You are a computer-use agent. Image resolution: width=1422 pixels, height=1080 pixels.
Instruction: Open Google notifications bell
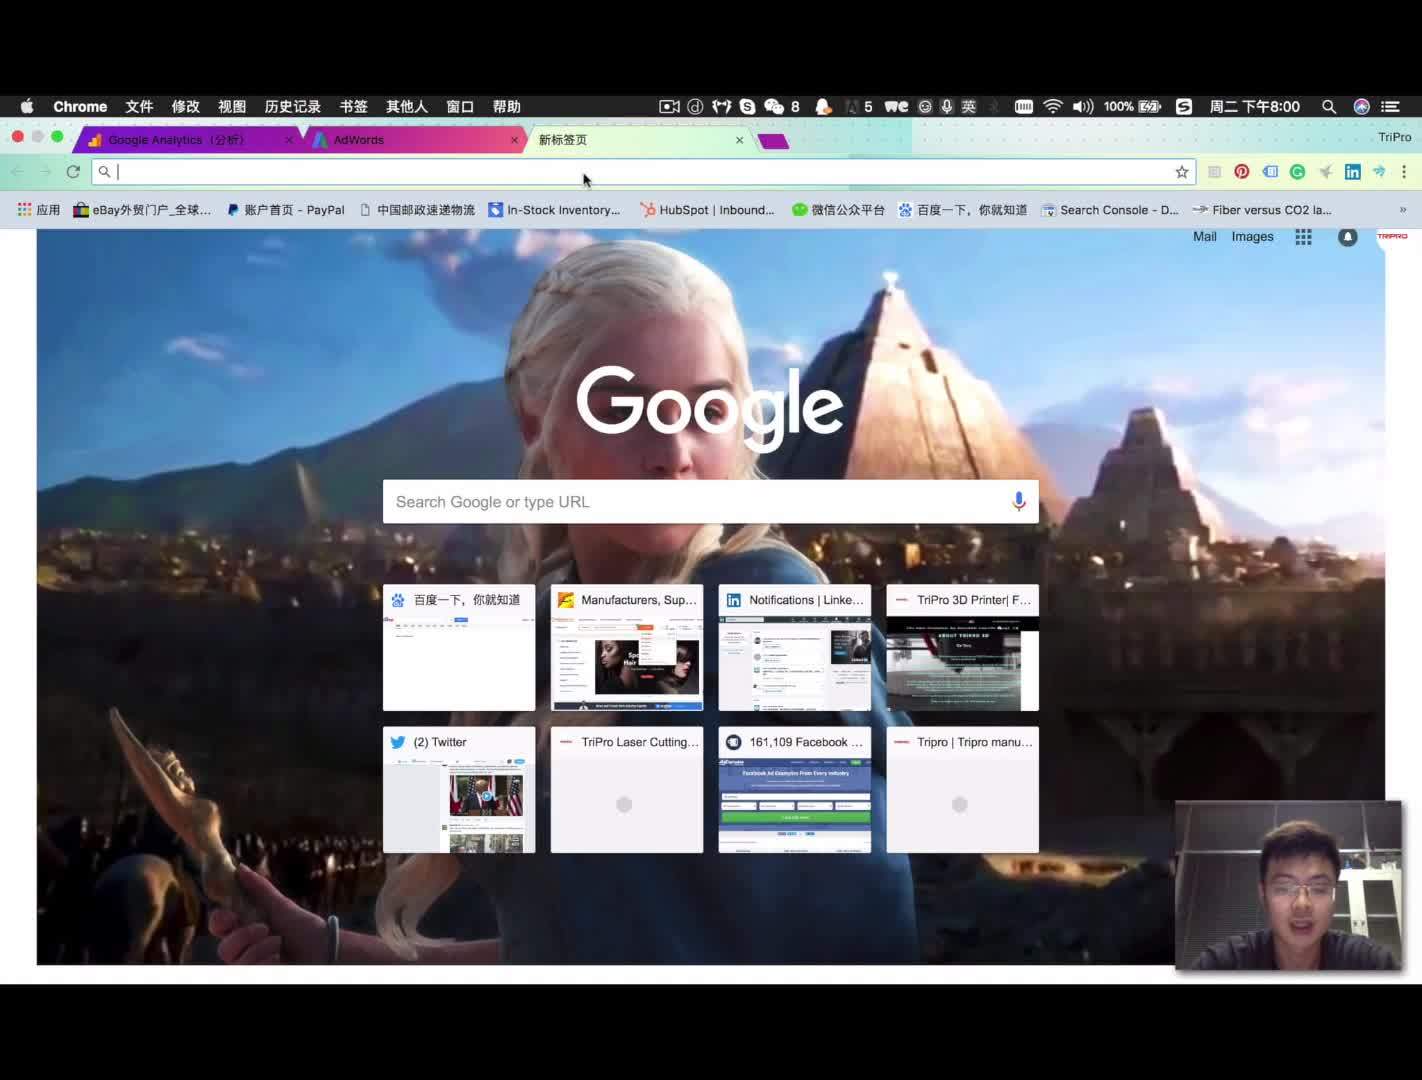(x=1348, y=237)
